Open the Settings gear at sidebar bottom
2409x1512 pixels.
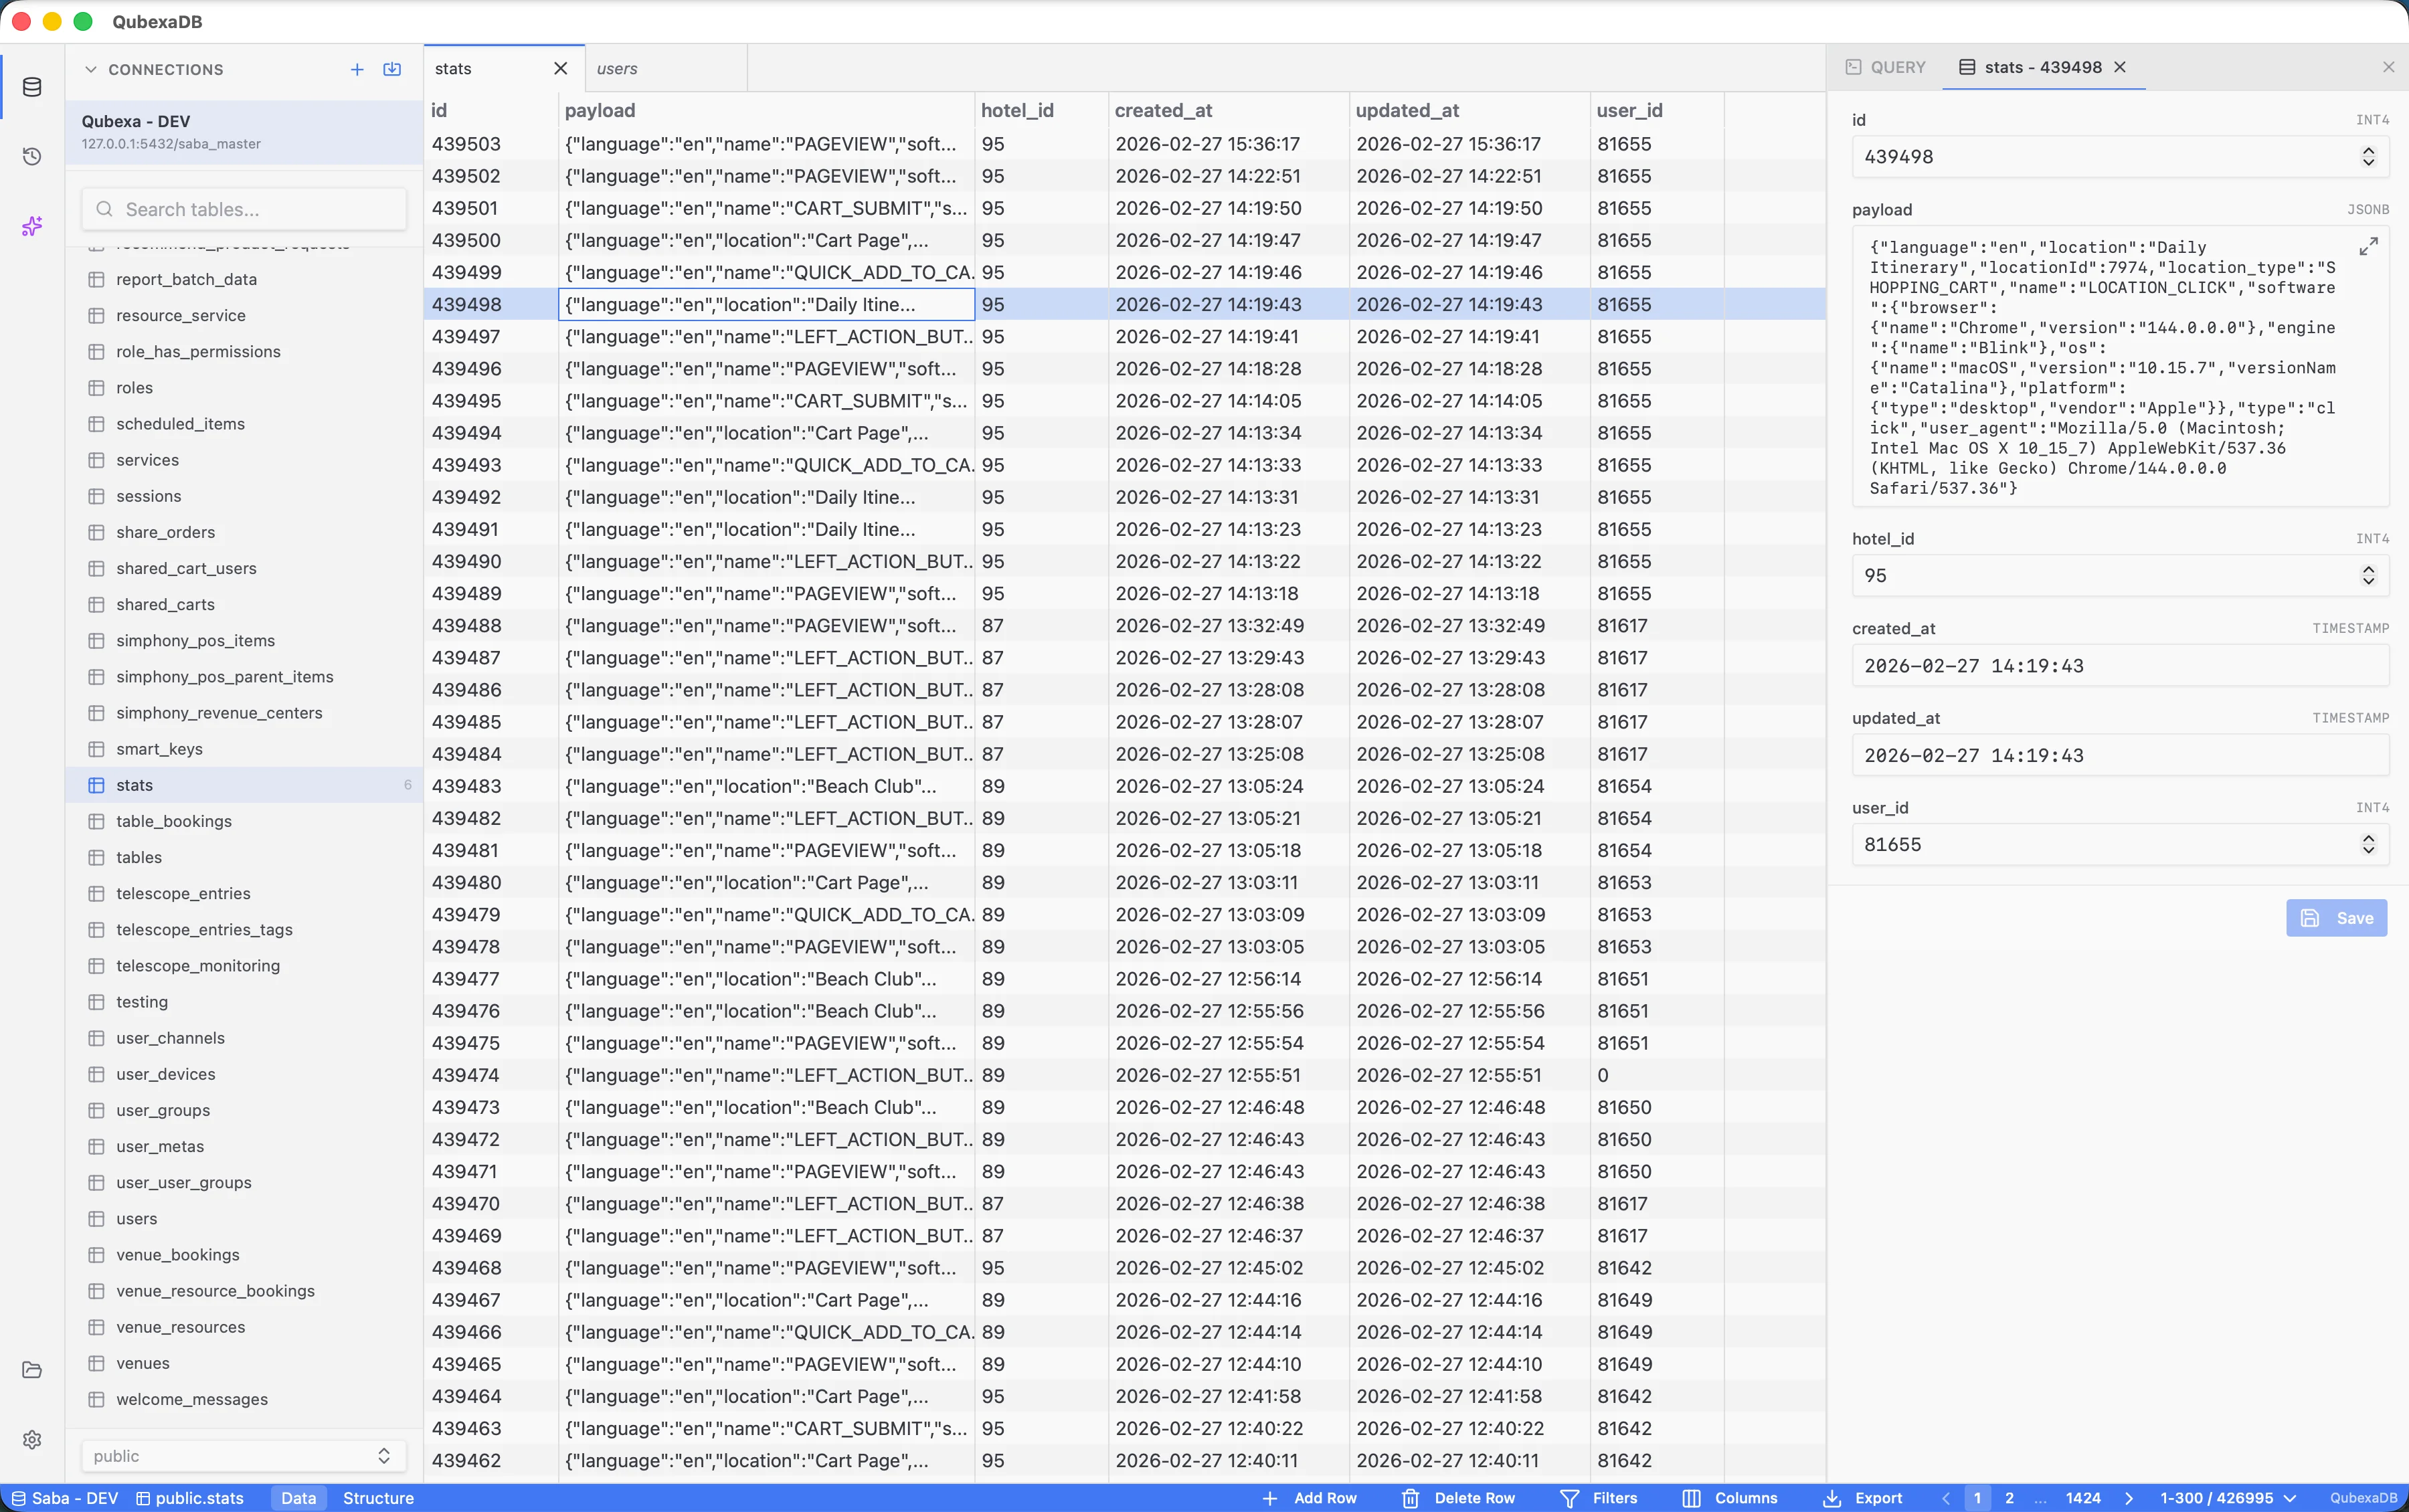32,1439
